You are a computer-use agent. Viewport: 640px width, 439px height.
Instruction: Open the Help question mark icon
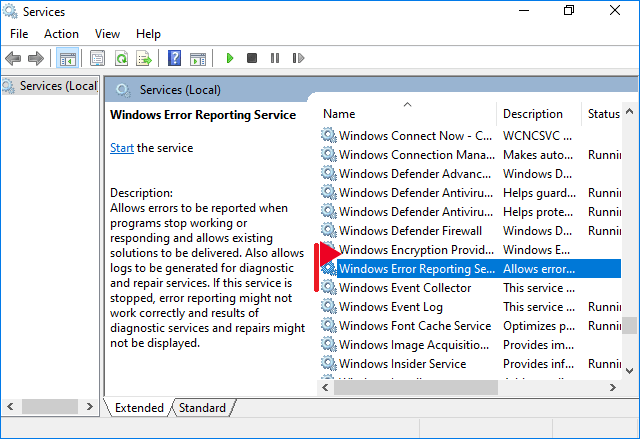(174, 58)
